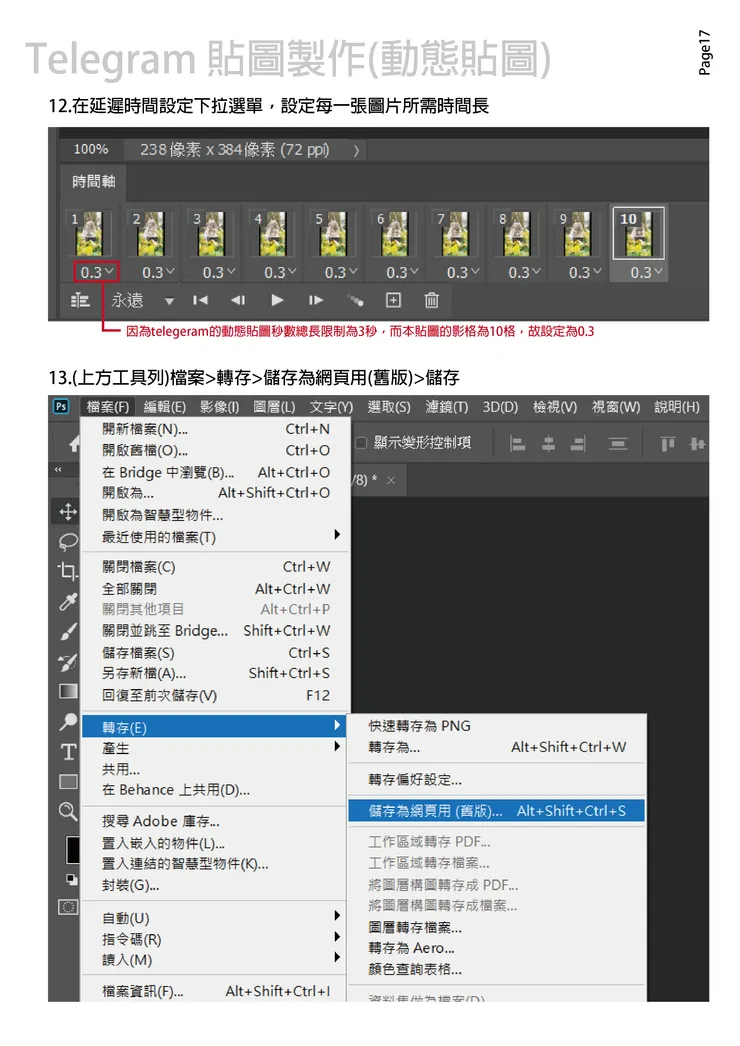Click the foreground black color swatch
The width and height of the screenshot is (740, 1046).
(x=72, y=850)
